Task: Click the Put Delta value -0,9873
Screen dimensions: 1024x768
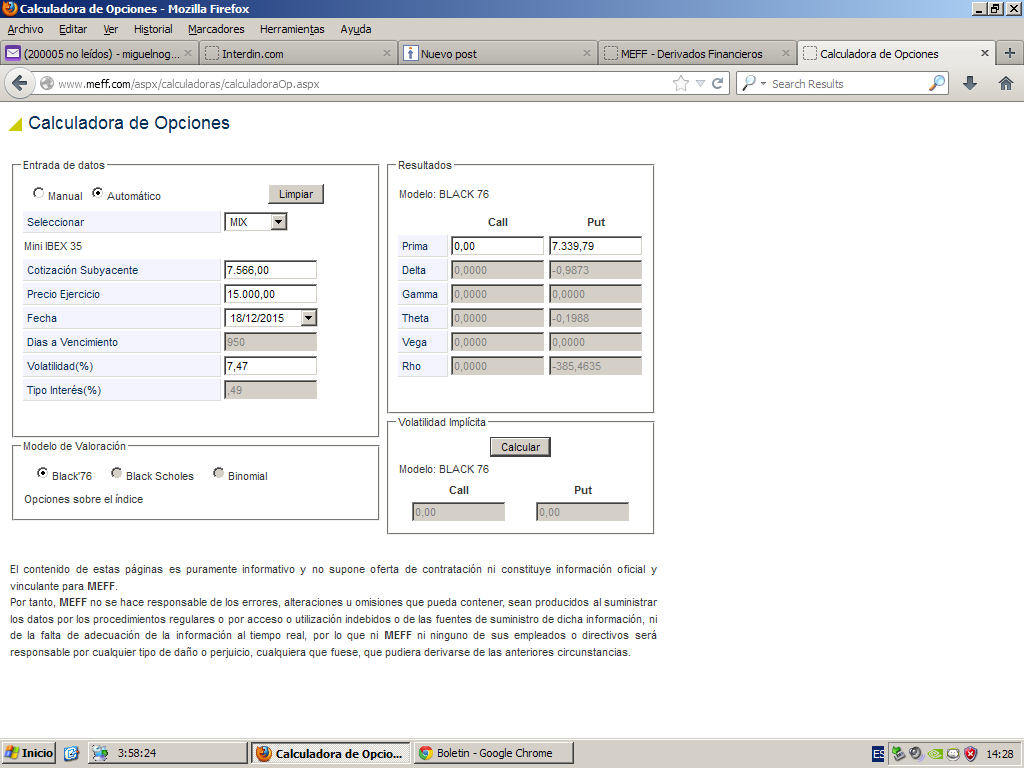Action: pyautogui.click(x=595, y=270)
